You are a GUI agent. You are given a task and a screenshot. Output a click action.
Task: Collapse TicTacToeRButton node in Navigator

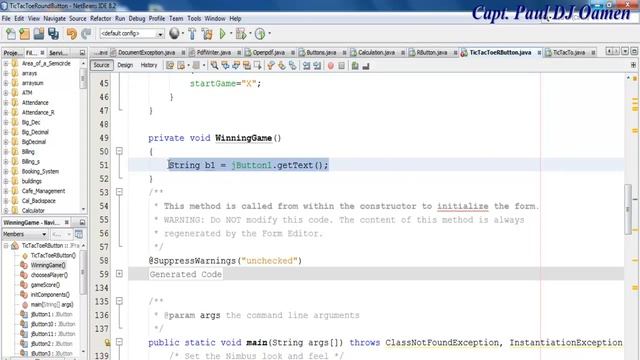tap(6, 246)
